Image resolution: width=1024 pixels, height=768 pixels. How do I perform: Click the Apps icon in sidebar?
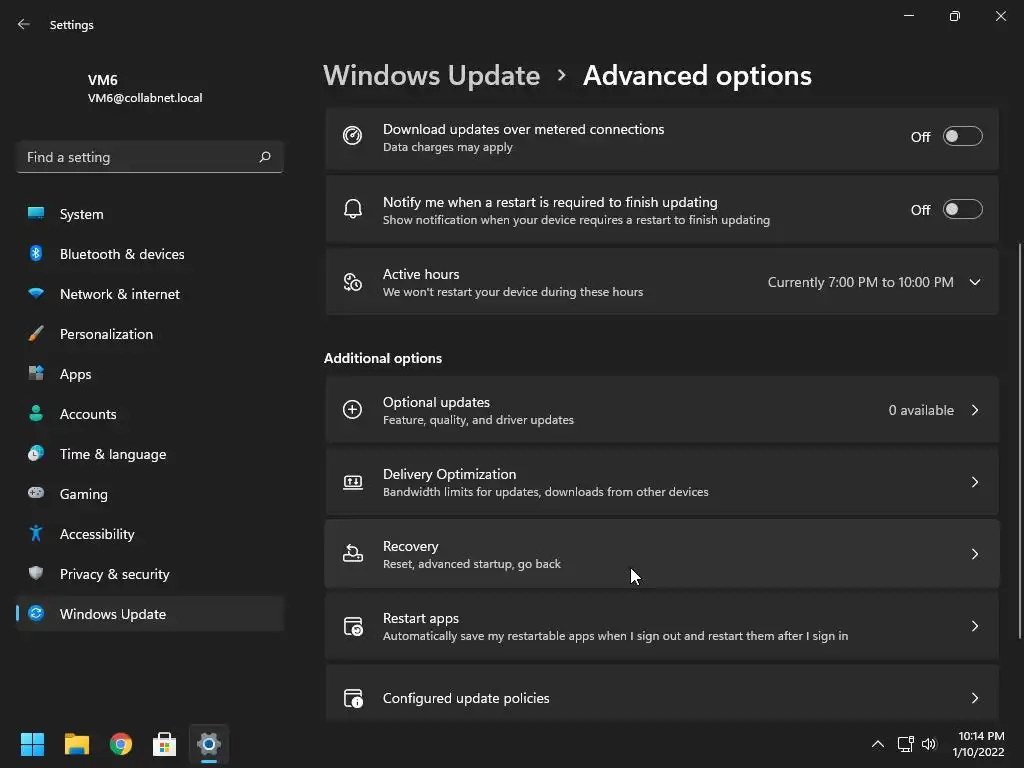click(36, 374)
